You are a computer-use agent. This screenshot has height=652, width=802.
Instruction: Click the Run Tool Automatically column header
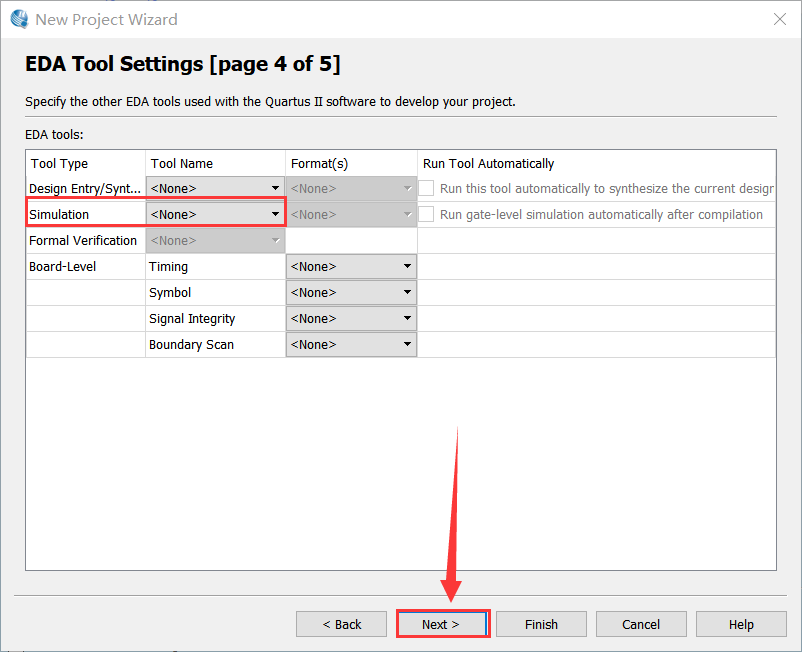click(x=596, y=164)
